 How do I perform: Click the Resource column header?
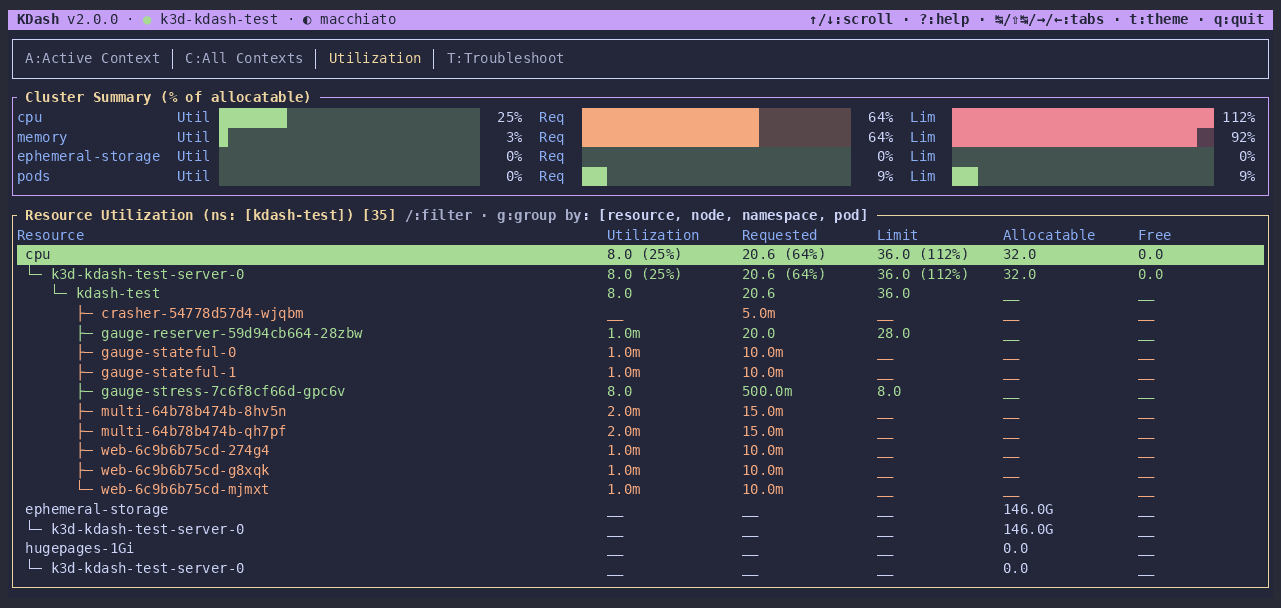(51, 235)
